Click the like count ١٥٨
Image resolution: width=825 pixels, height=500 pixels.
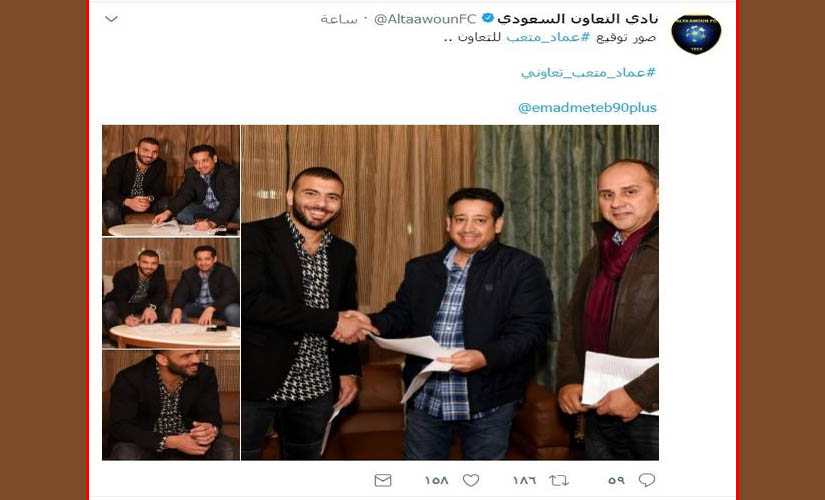point(436,481)
